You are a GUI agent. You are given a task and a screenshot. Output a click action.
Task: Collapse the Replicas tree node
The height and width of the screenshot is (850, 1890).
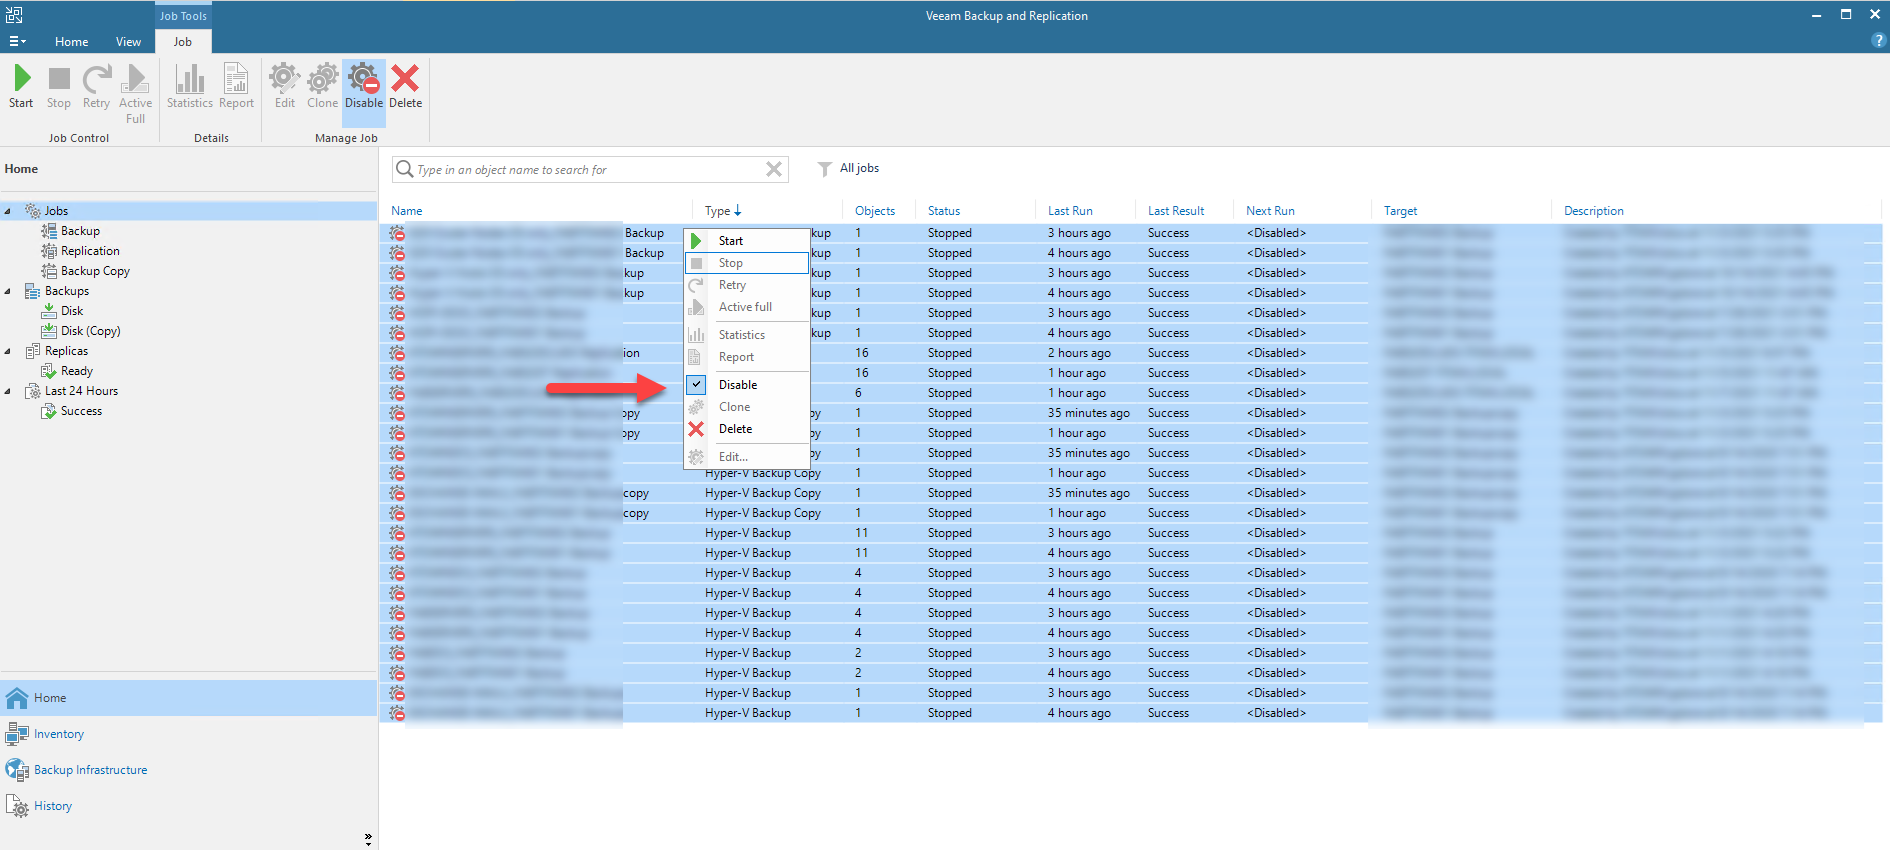(x=8, y=351)
